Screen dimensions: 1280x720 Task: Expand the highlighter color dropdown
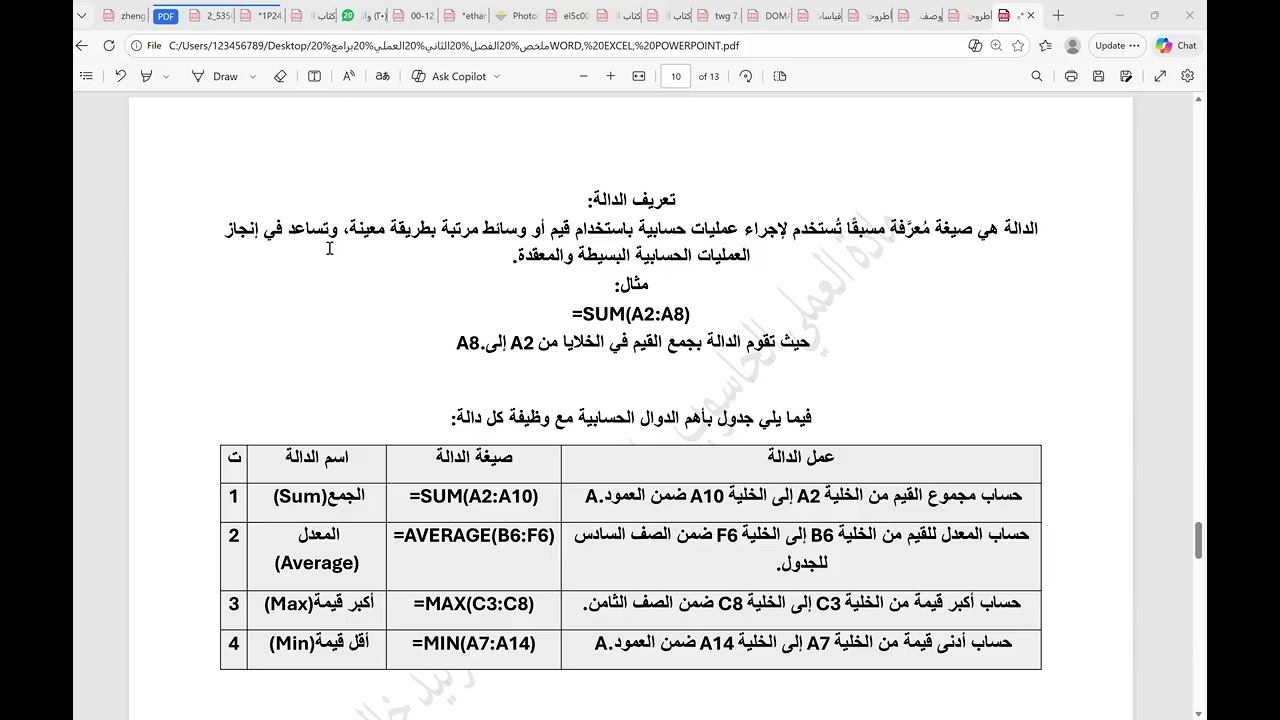pos(166,76)
